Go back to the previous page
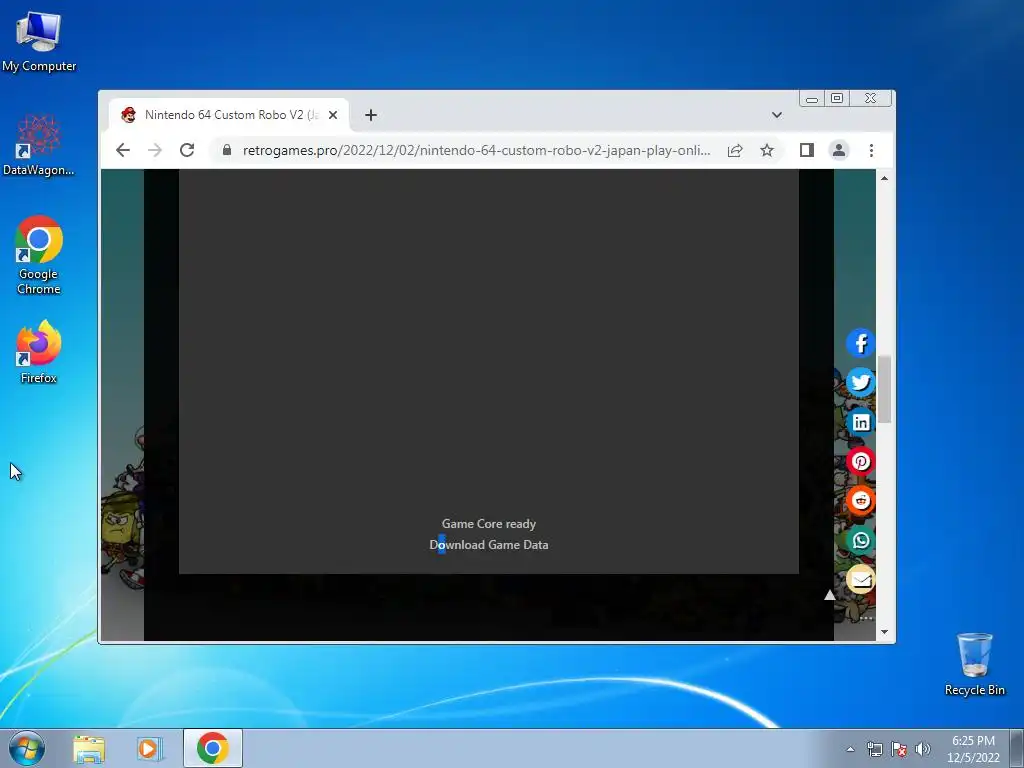 [123, 150]
